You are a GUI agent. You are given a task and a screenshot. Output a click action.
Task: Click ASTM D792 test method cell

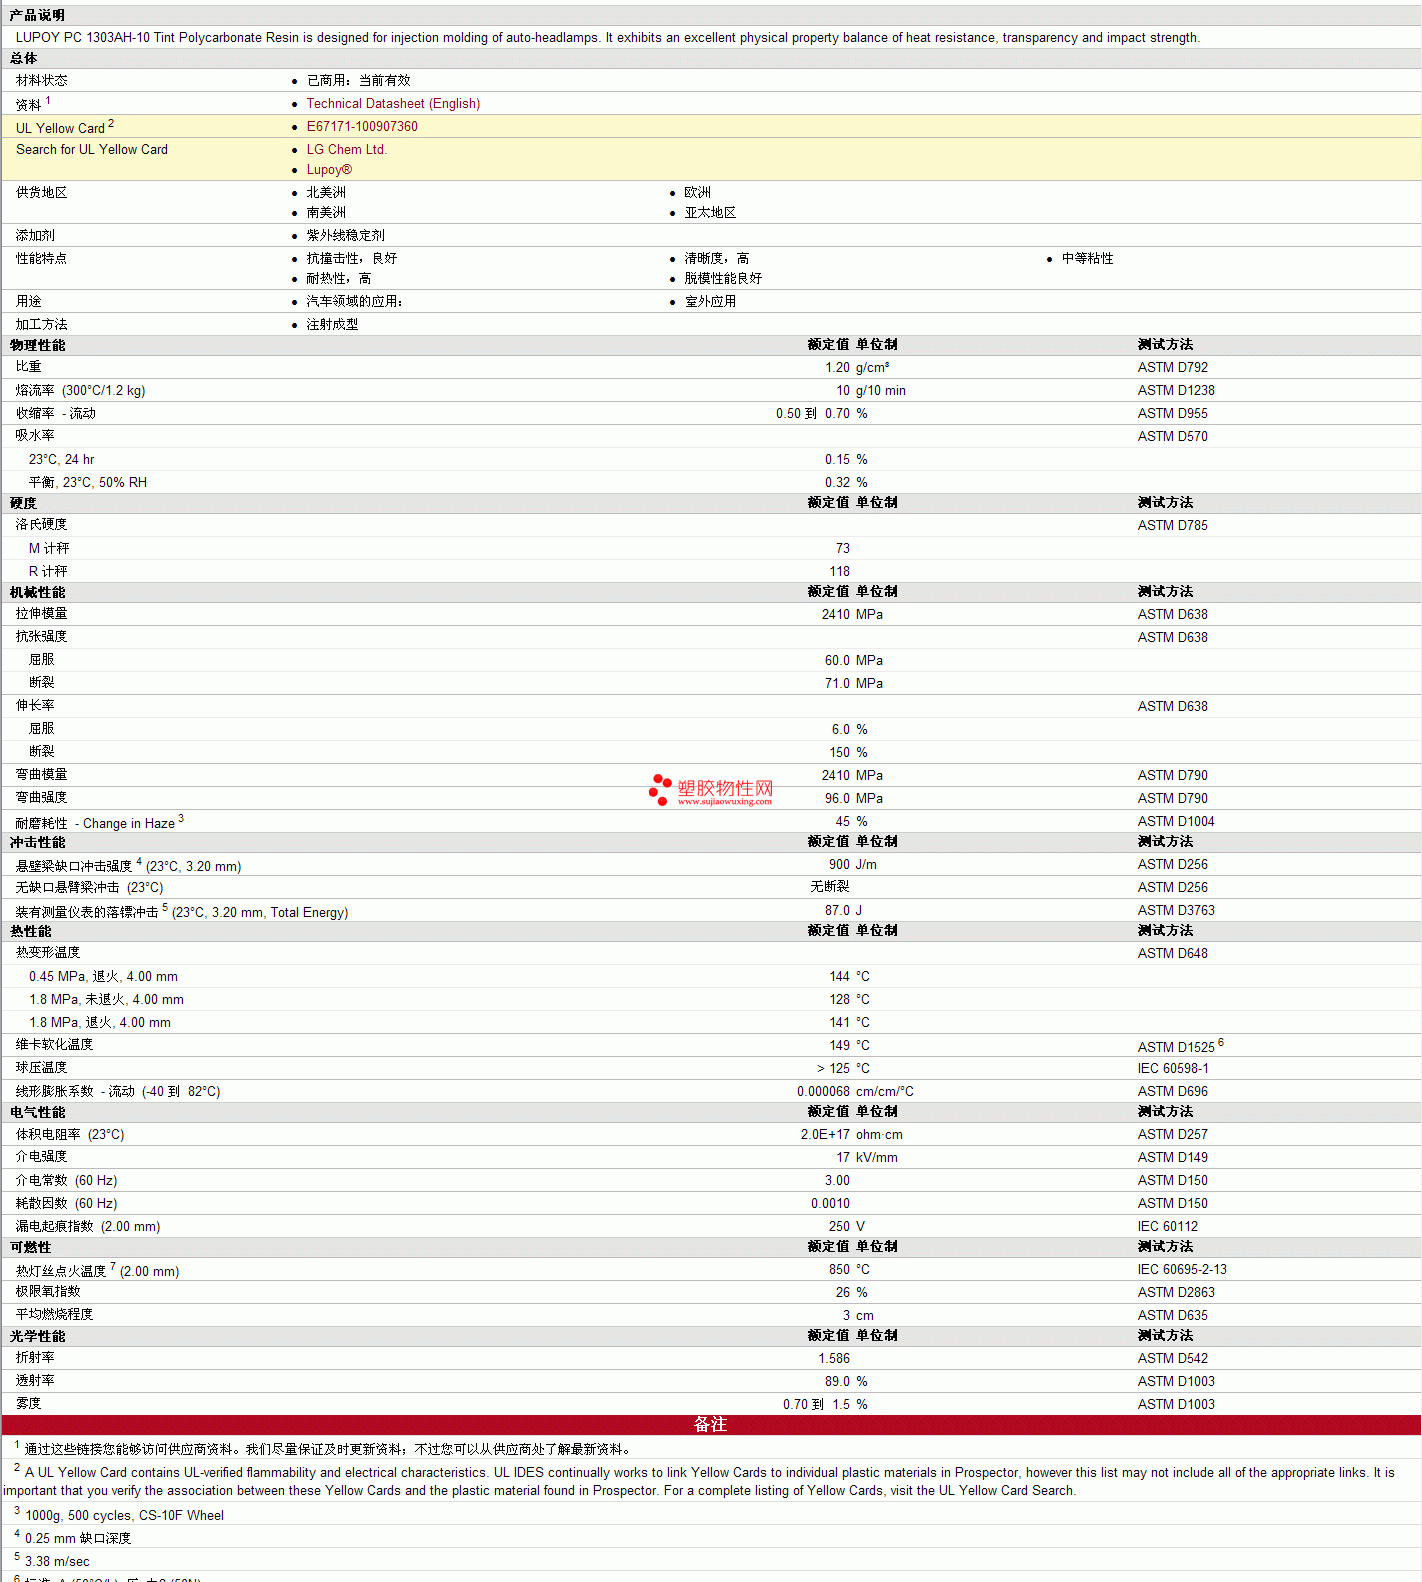pyautogui.click(x=1172, y=367)
